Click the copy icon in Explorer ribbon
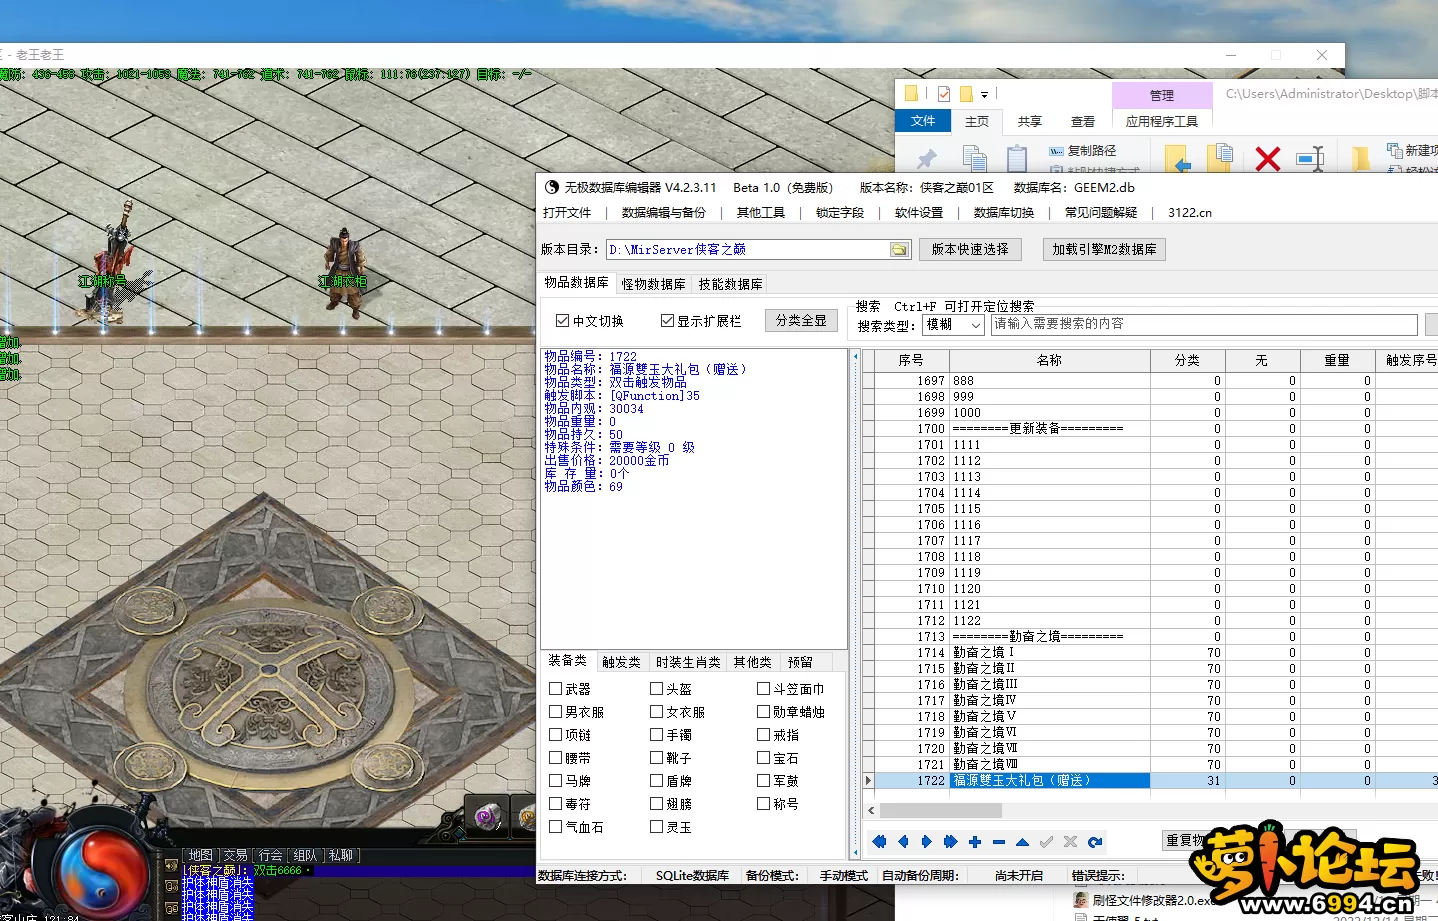1438x921 pixels. (x=974, y=158)
